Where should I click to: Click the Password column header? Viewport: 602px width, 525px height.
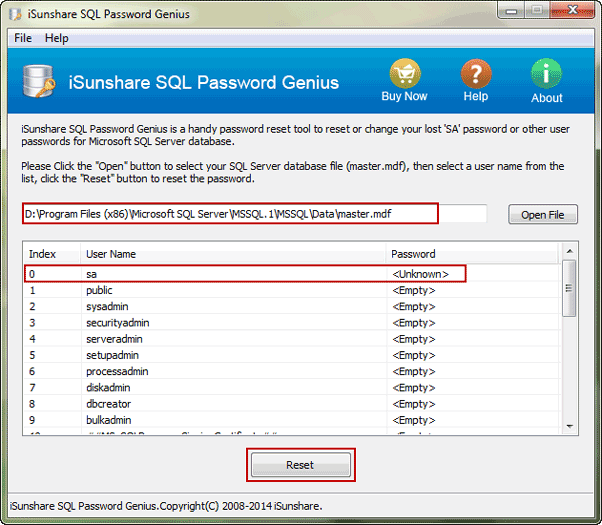472,254
